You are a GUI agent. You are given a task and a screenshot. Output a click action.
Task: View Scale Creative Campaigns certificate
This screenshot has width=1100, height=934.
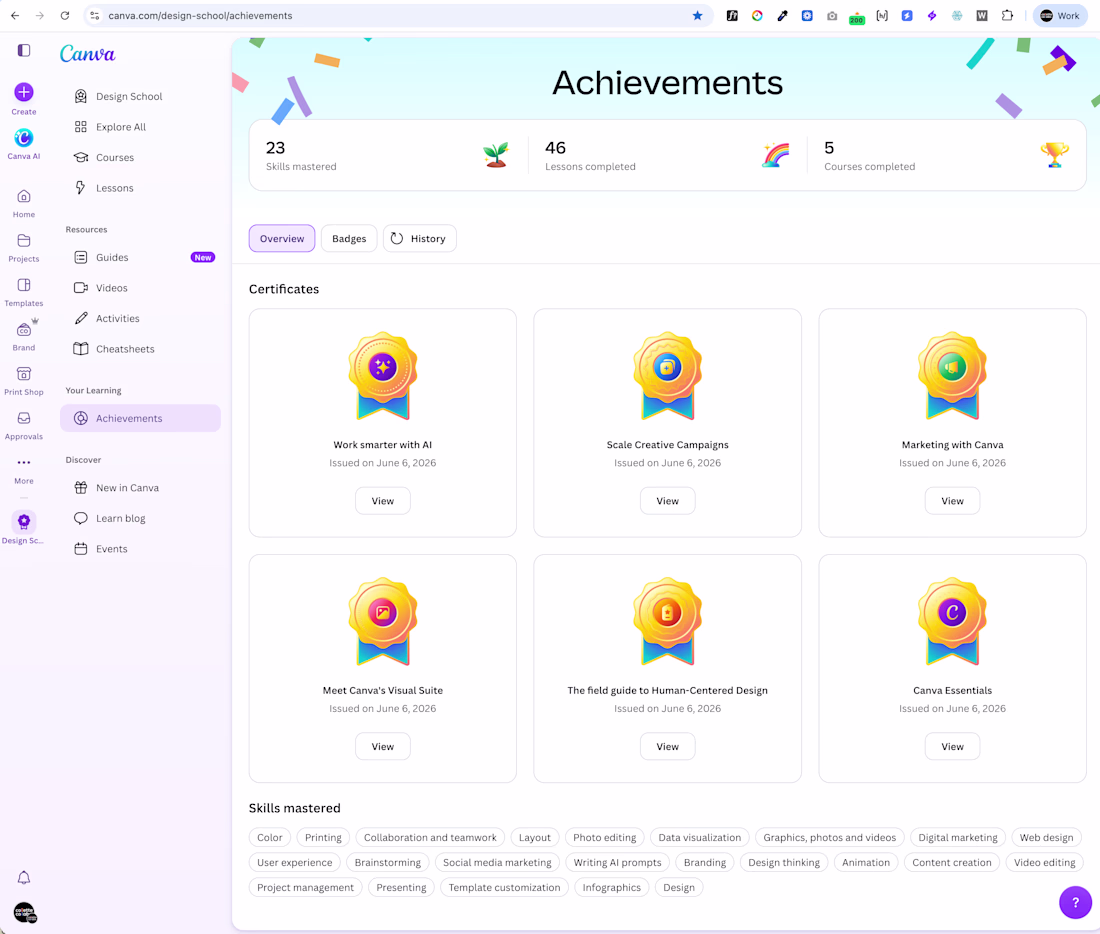click(x=668, y=501)
